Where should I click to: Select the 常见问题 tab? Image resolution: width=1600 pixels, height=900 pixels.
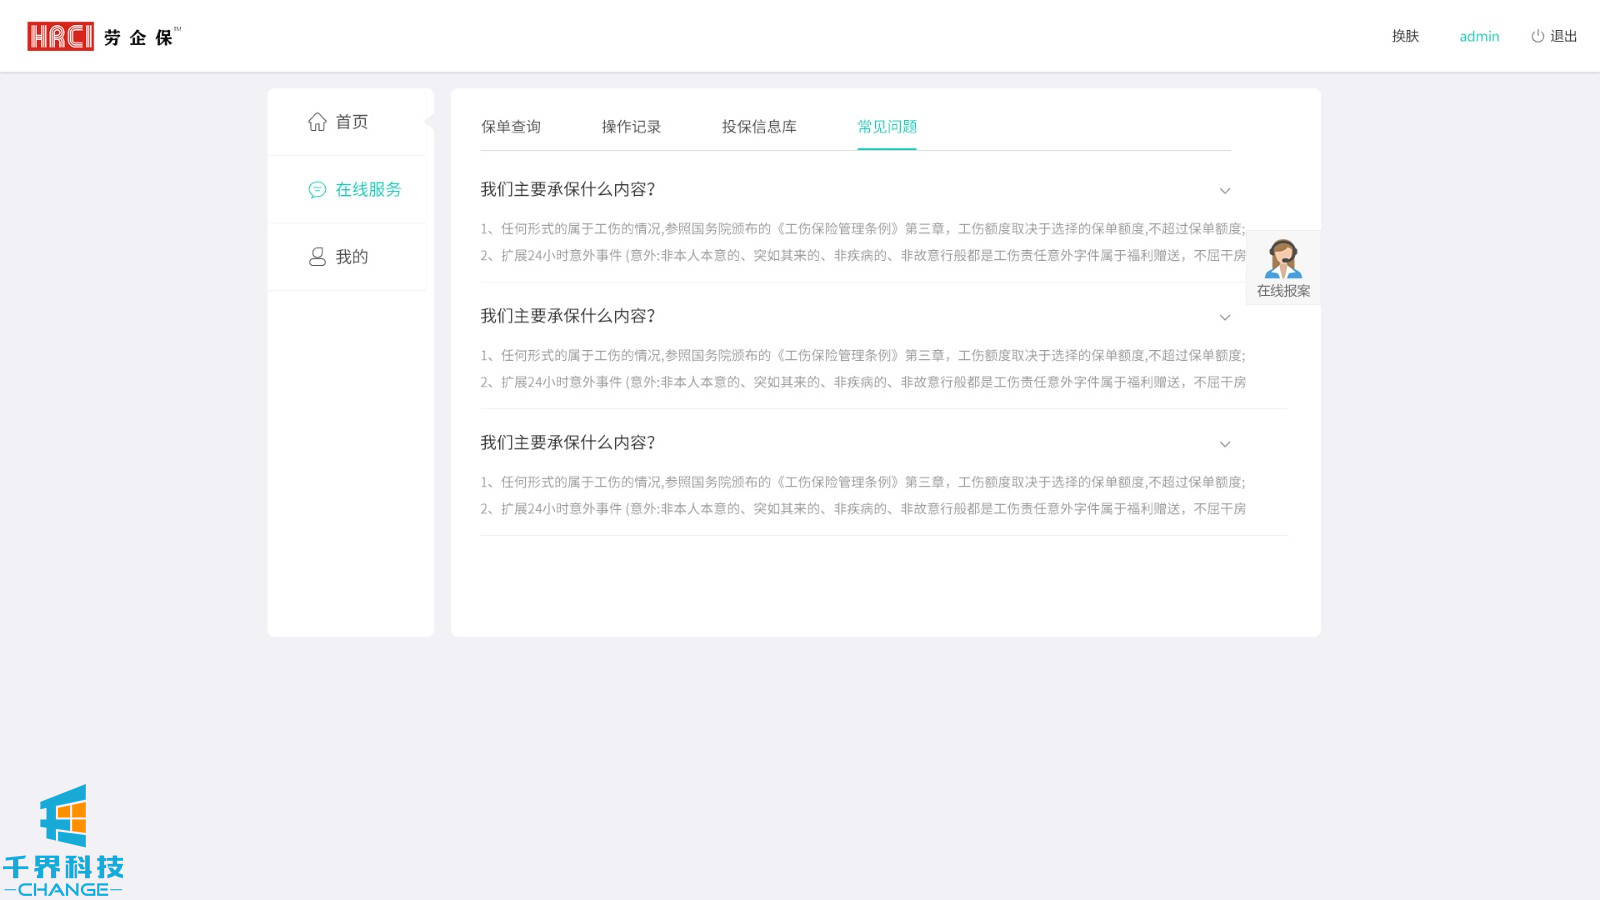(x=886, y=127)
